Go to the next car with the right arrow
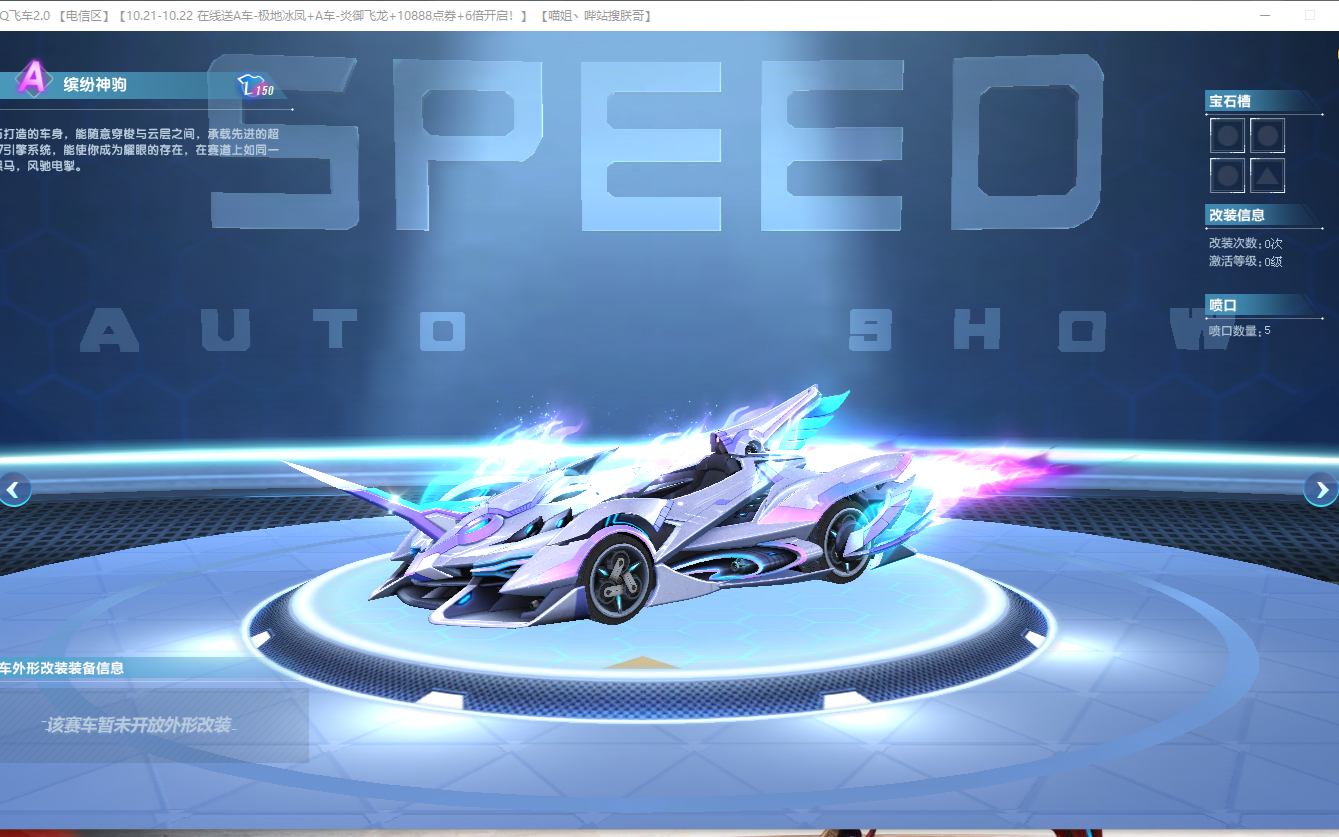 1322,489
